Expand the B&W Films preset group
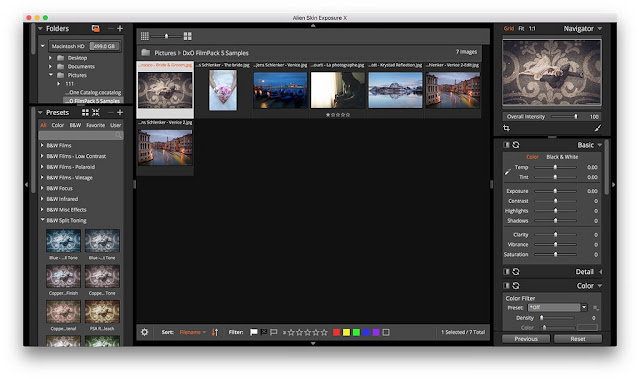 click(59, 146)
